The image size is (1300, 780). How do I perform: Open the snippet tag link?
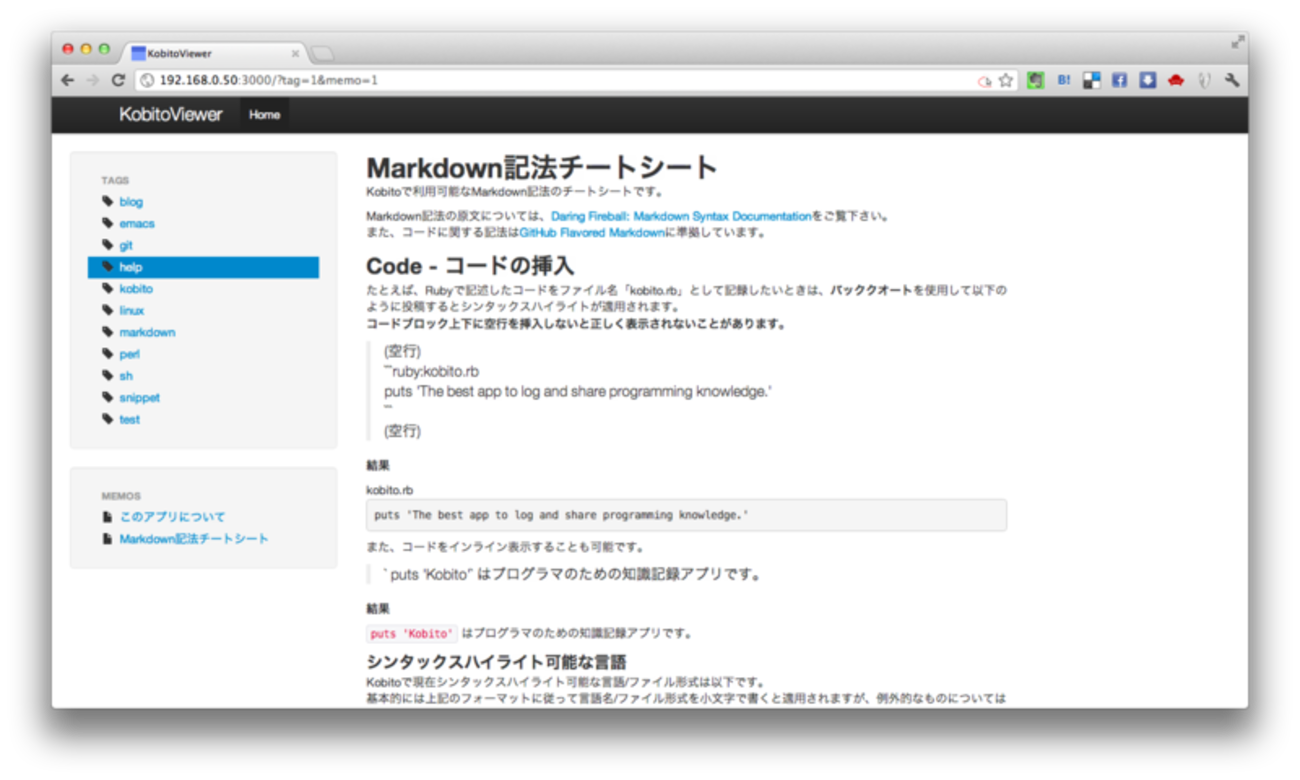(140, 397)
